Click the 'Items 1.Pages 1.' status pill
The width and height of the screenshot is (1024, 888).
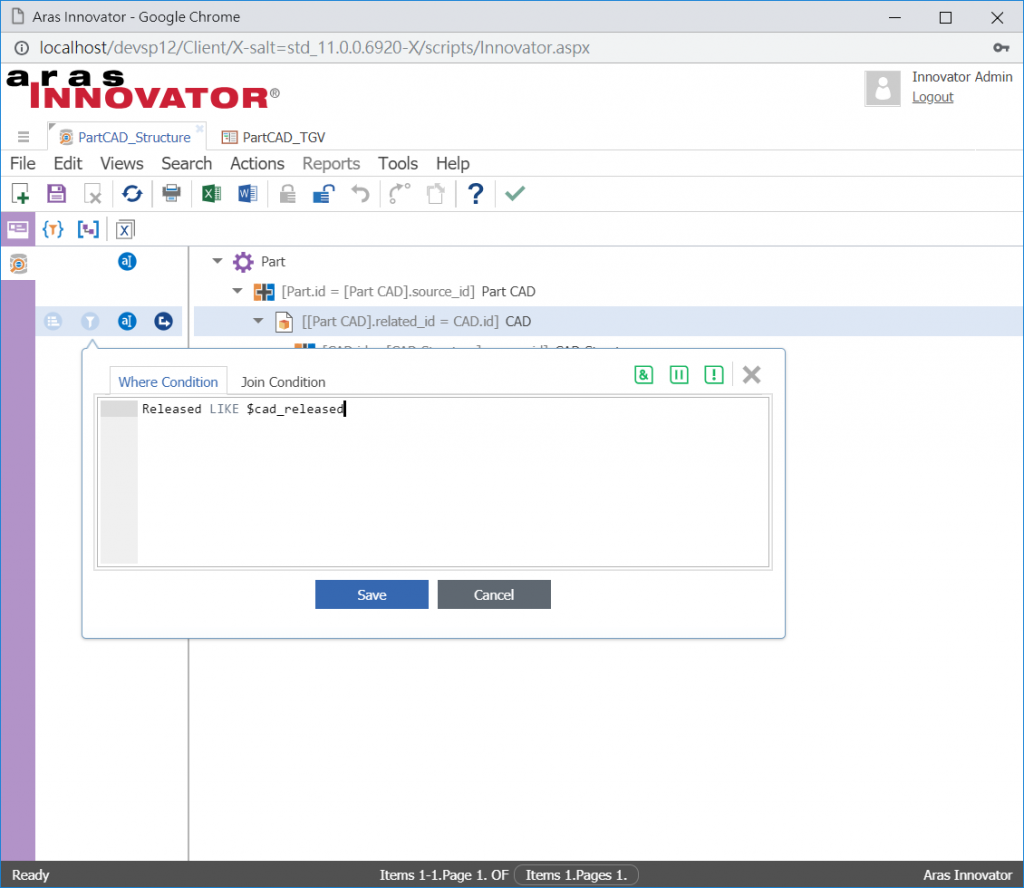576,875
